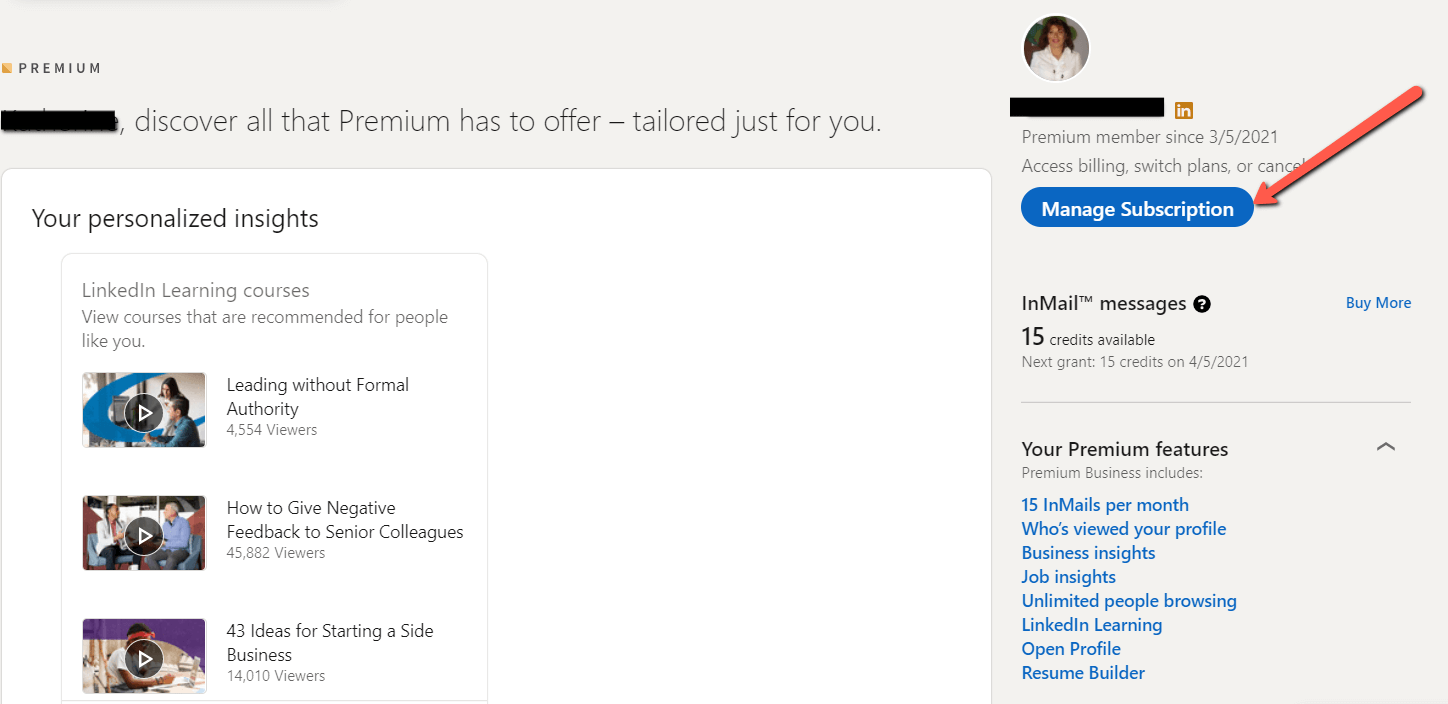
Task: Play the Negative Feedback to Senior Colleagues video
Action: click(x=144, y=533)
